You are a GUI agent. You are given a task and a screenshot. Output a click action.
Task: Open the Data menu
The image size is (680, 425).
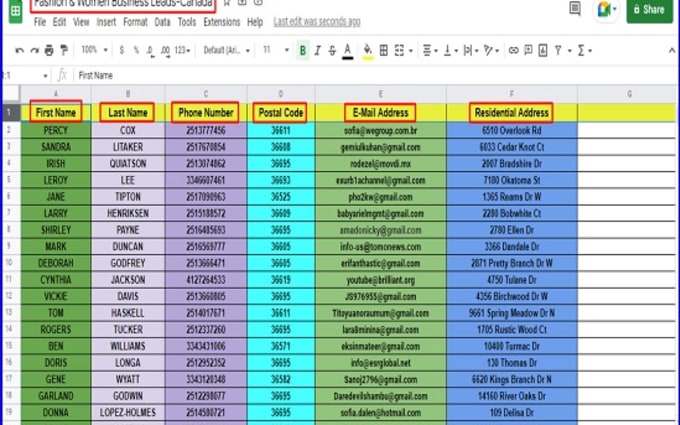tap(162, 22)
